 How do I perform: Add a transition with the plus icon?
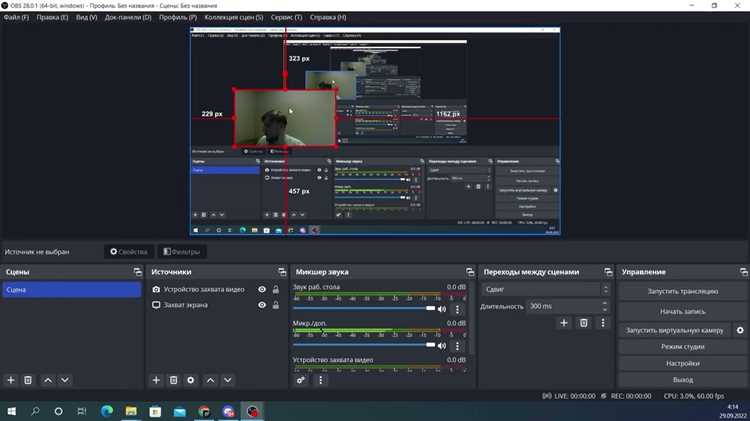(564, 323)
